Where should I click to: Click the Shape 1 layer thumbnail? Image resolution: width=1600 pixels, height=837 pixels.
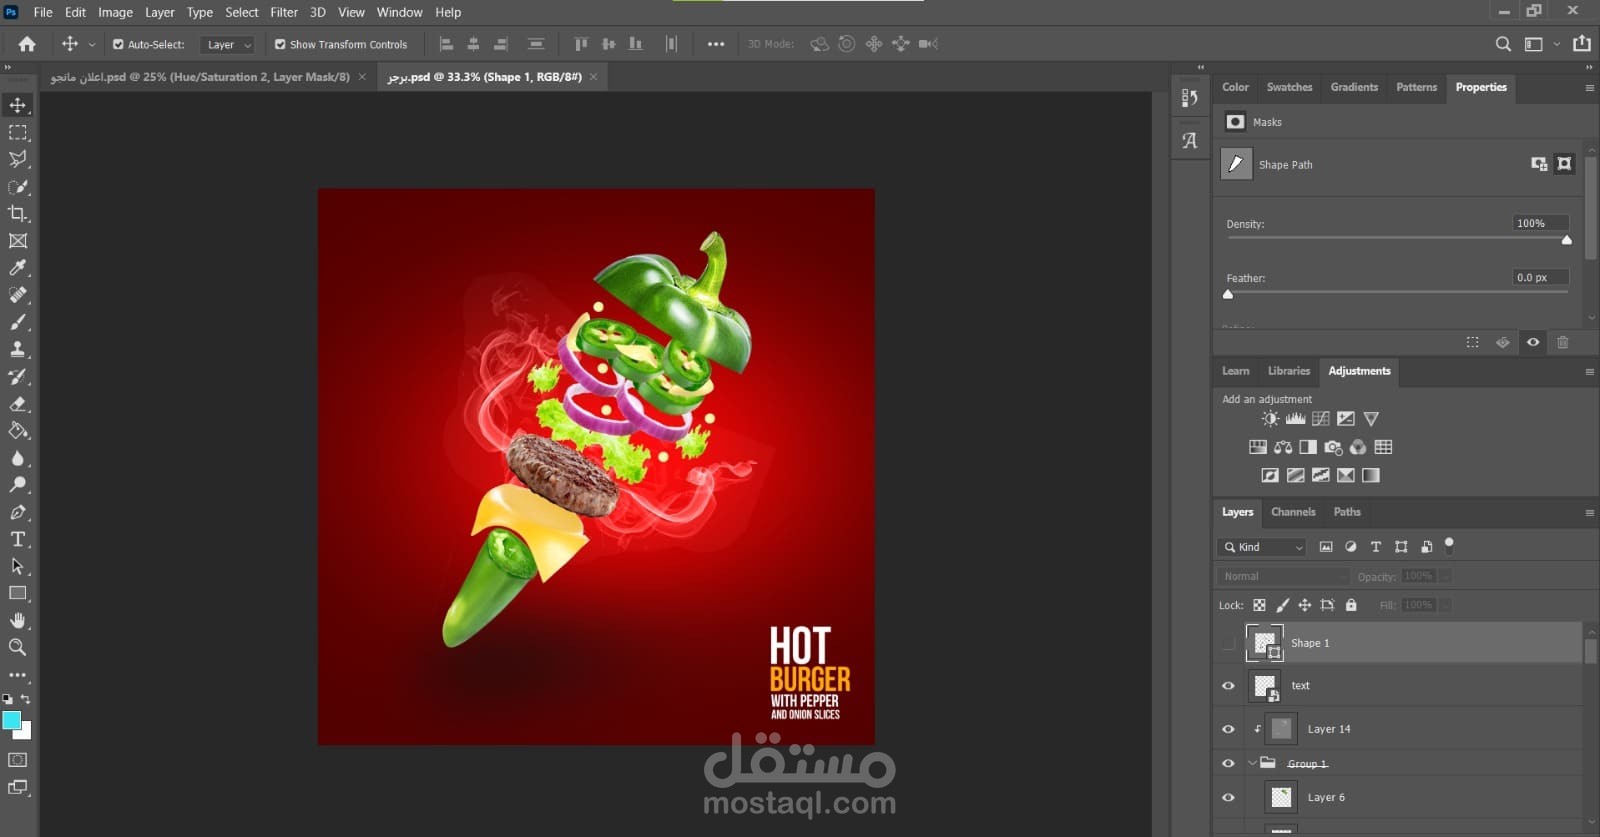tap(1265, 643)
